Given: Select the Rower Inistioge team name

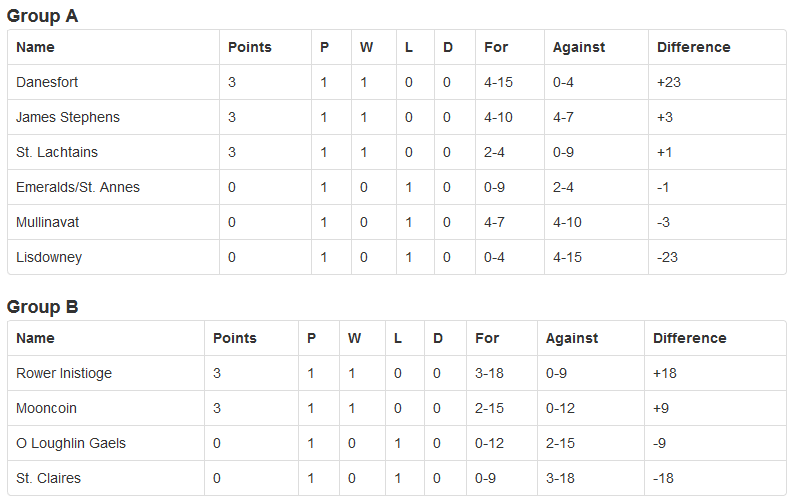Looking at the screenshot, I should coord(64,373).
